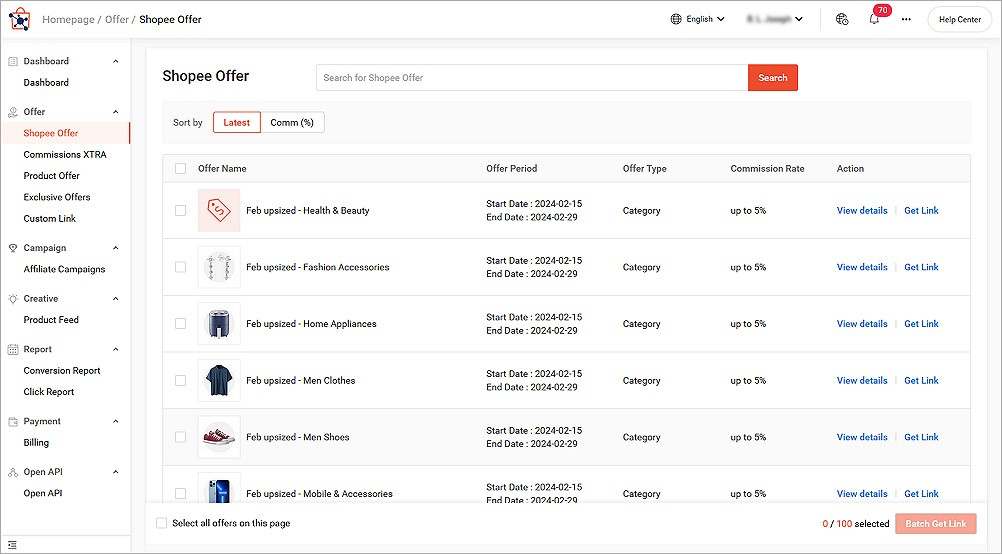Click the Fashion Accessories offer thumbnail

(219, 267)
